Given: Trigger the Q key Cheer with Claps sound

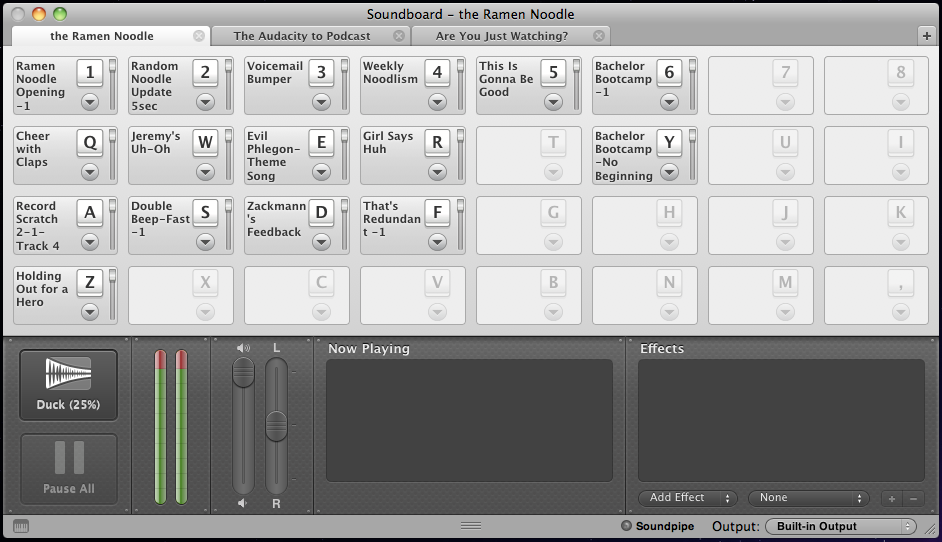Looking at the screenshot, I should point(90,143).
